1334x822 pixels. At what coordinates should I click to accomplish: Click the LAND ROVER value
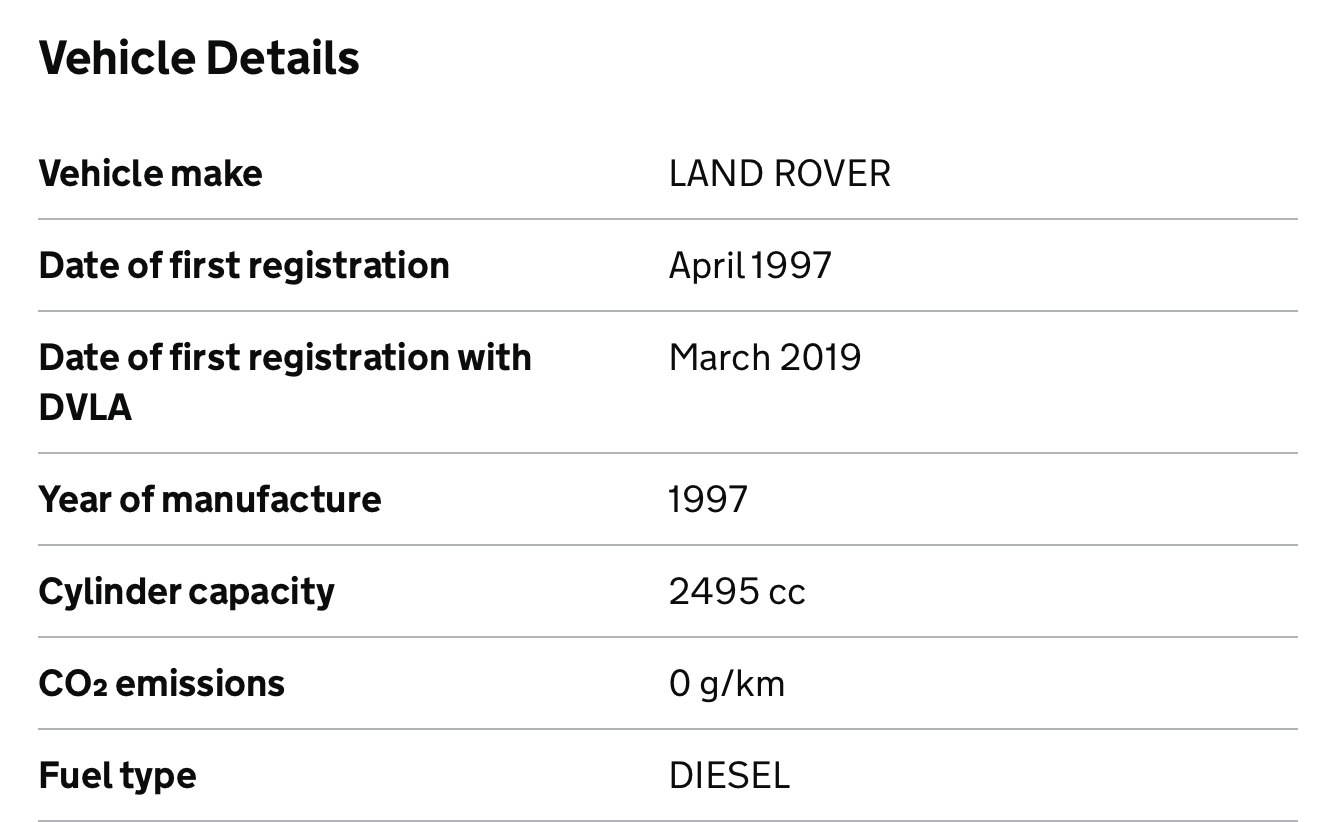click(779, 174)
